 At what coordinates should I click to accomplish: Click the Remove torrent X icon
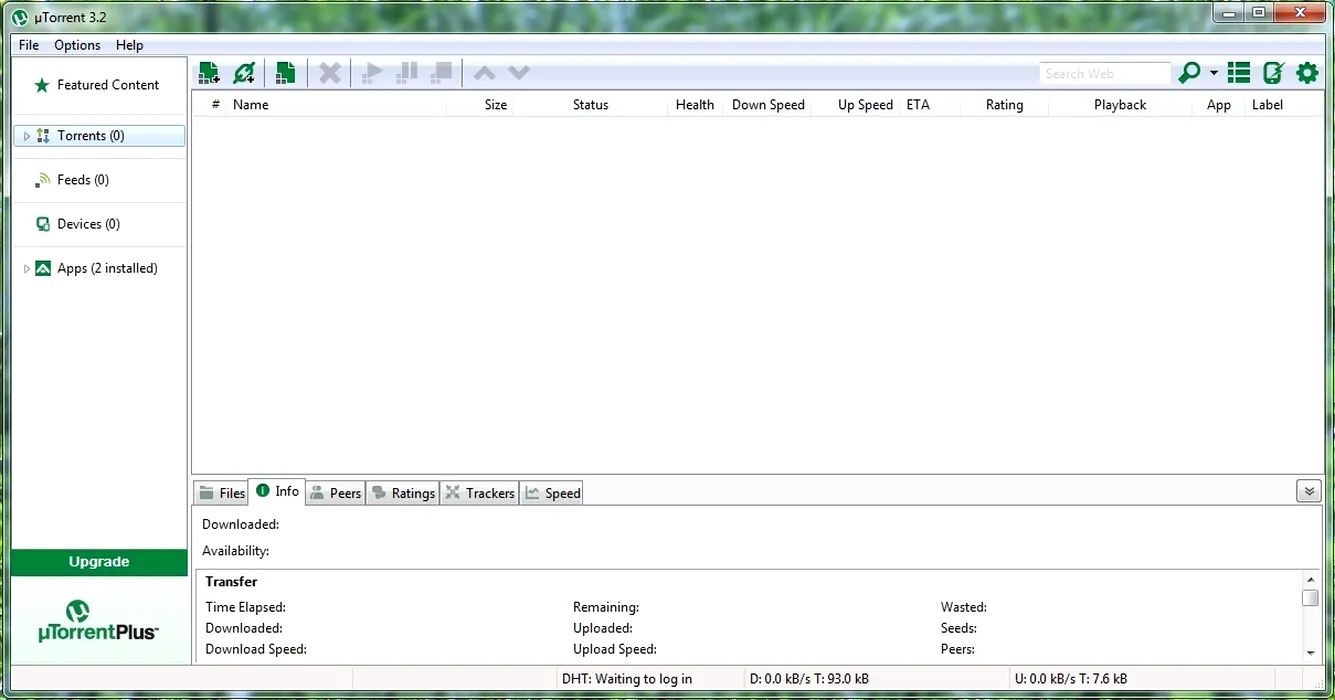[330, 73]
